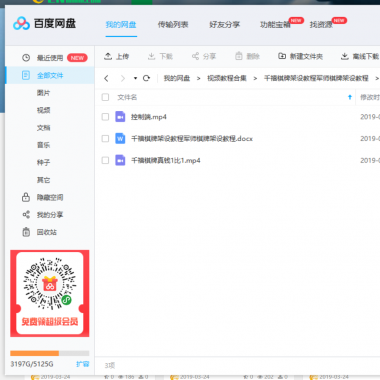380x380 pixels.
Task: Filter by 文档 category
Action: tap(43, 128)
